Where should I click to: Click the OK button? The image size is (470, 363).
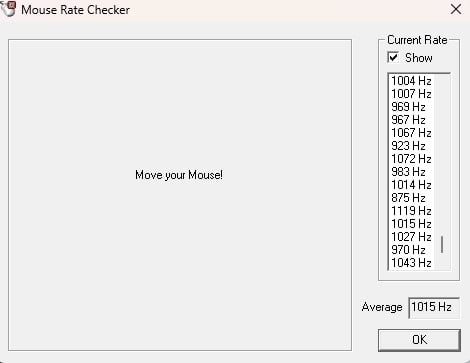419,340
